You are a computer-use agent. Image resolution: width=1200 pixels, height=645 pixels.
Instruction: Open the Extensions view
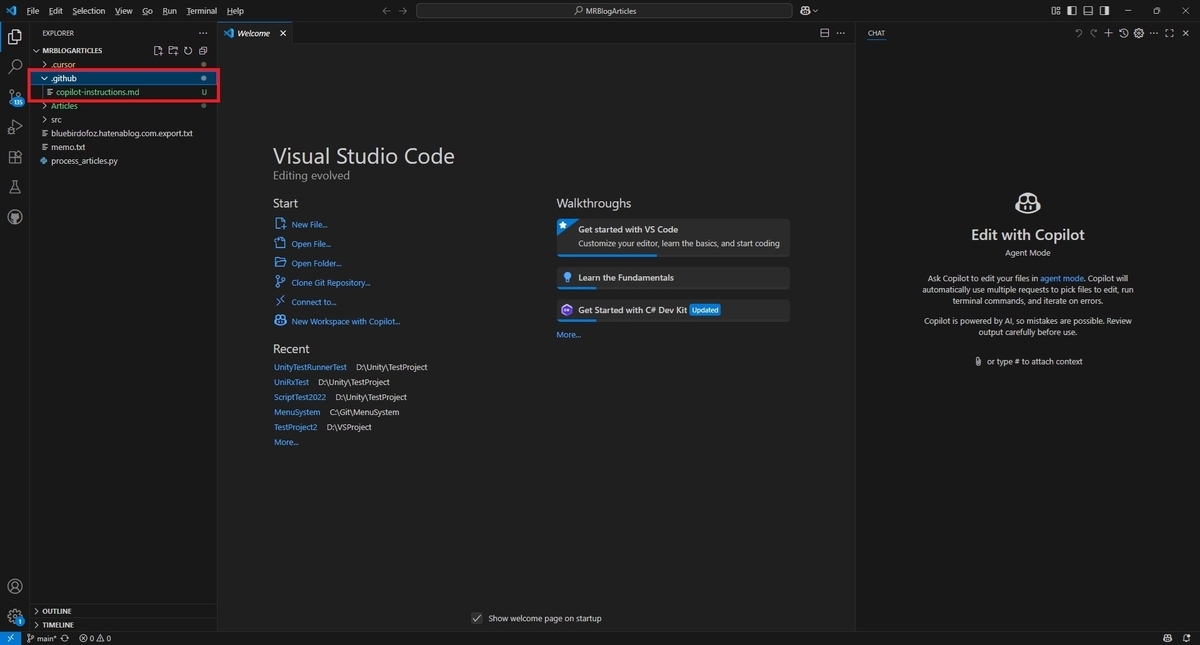click(15, 157)
